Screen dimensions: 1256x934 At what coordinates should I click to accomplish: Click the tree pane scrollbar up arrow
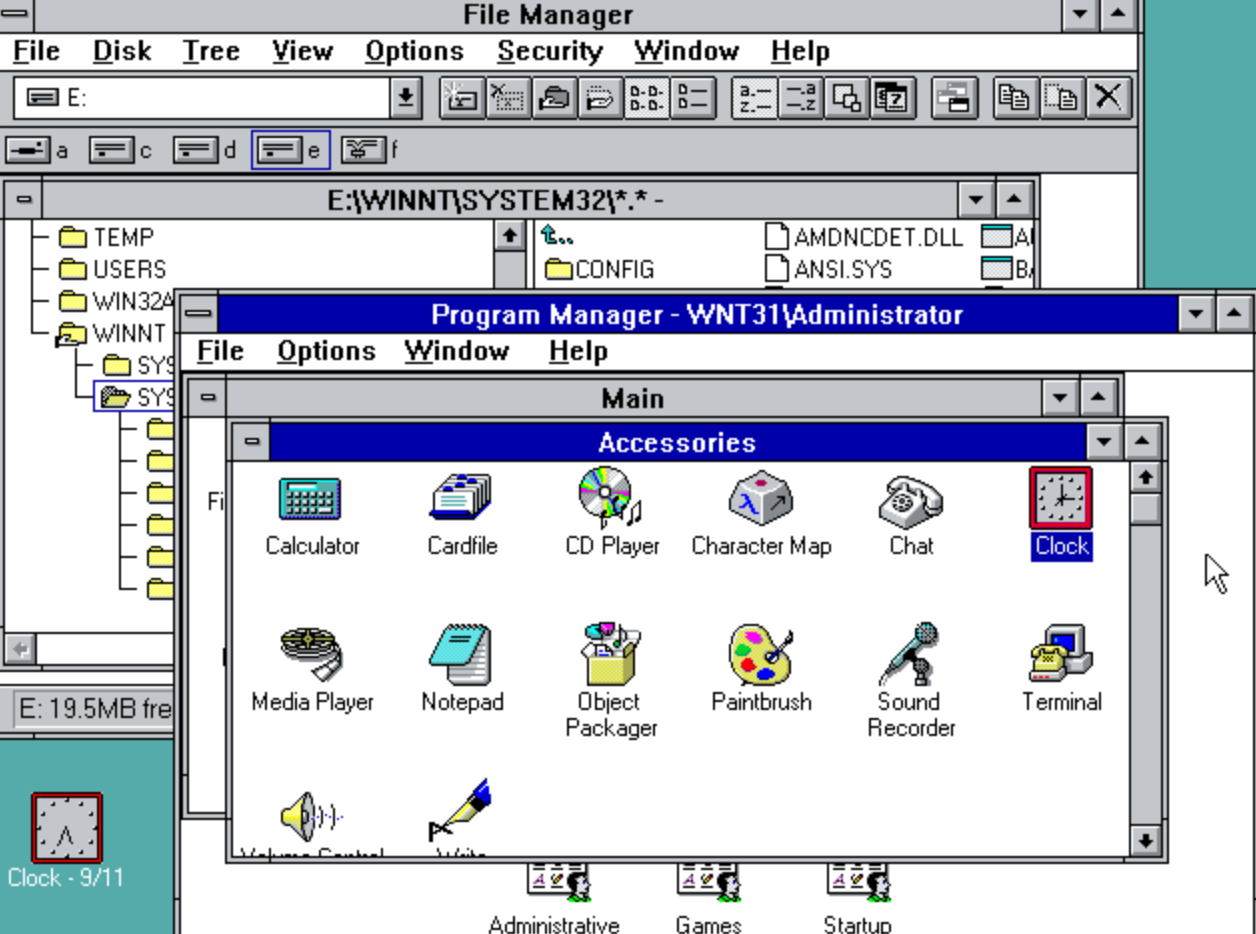(510, 236)
